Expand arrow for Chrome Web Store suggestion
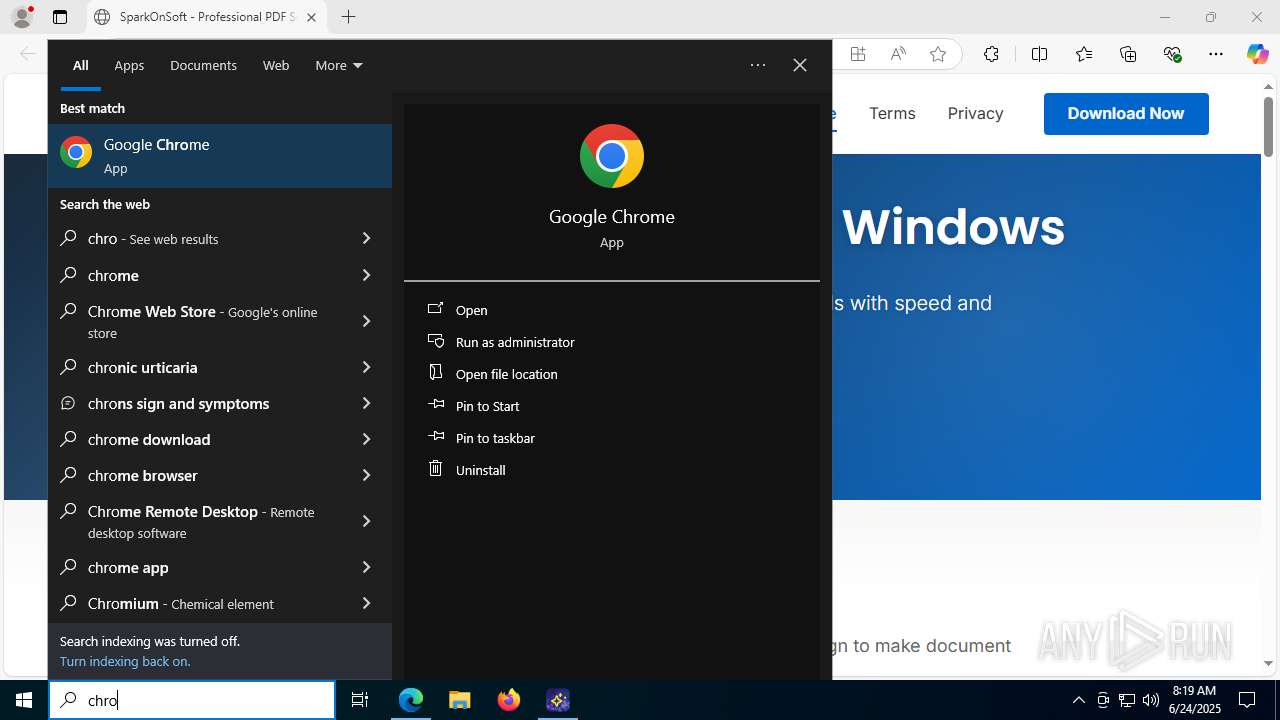 [366, 321]
